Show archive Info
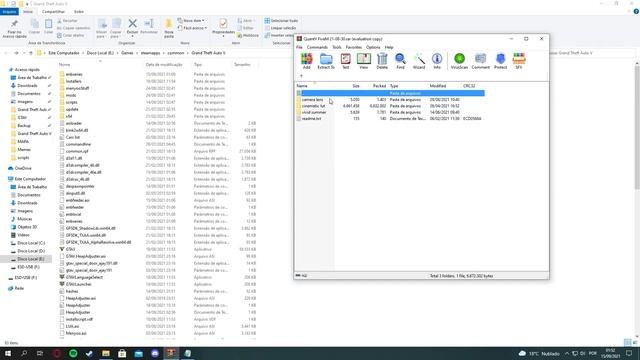The image size is (640, 360). pos(437,61)
